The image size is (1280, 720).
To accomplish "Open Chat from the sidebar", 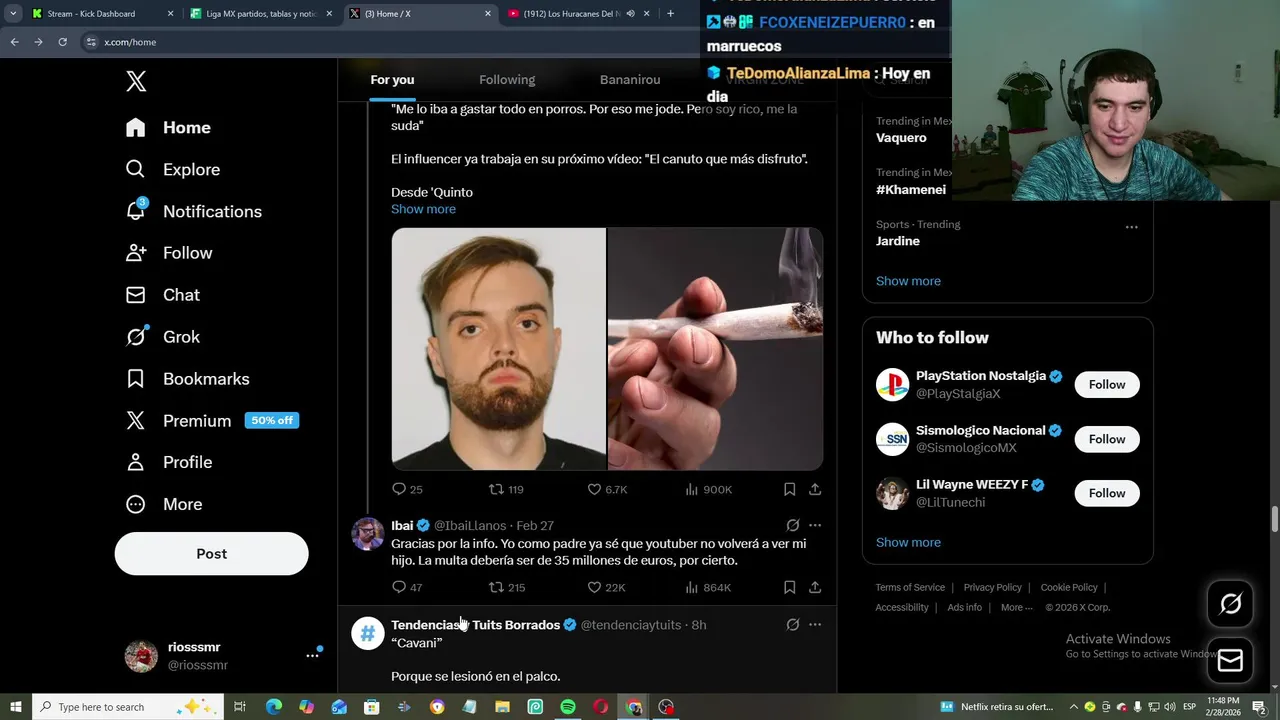I will coord(162,295).
